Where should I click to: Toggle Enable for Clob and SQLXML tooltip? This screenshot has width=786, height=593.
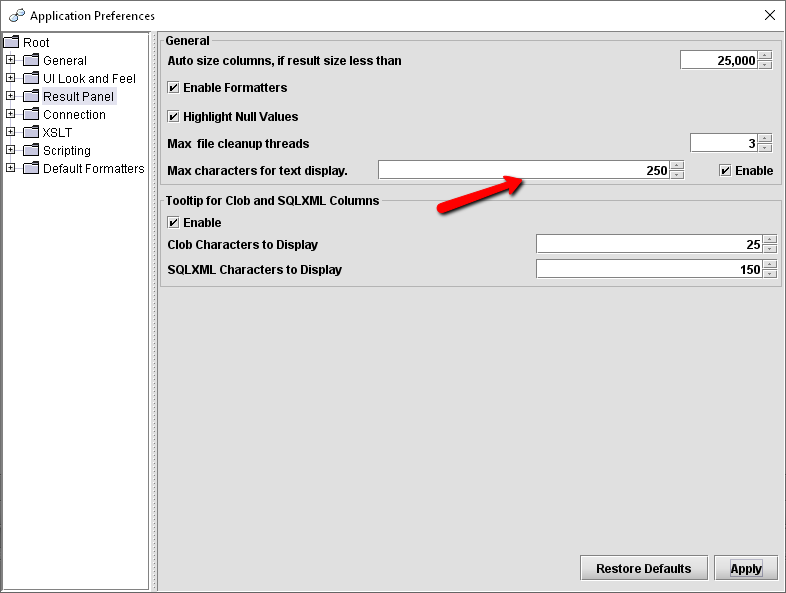(x=173, y=223)
